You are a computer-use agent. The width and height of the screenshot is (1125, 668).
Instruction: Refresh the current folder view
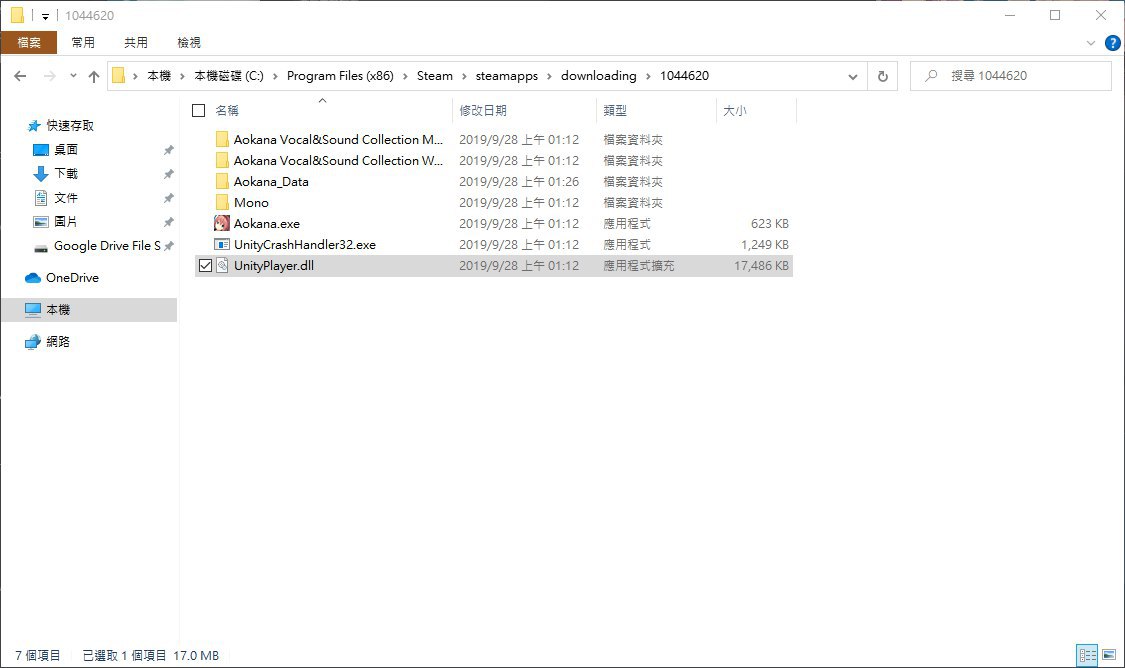(882, 76)
